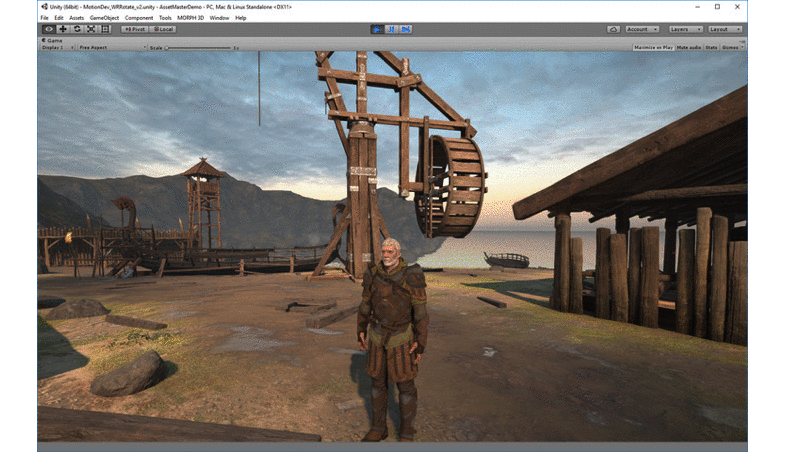Open the Free Aspect dropdown
Viewport: 785px width, 452px height.
(x=112, y=47)
